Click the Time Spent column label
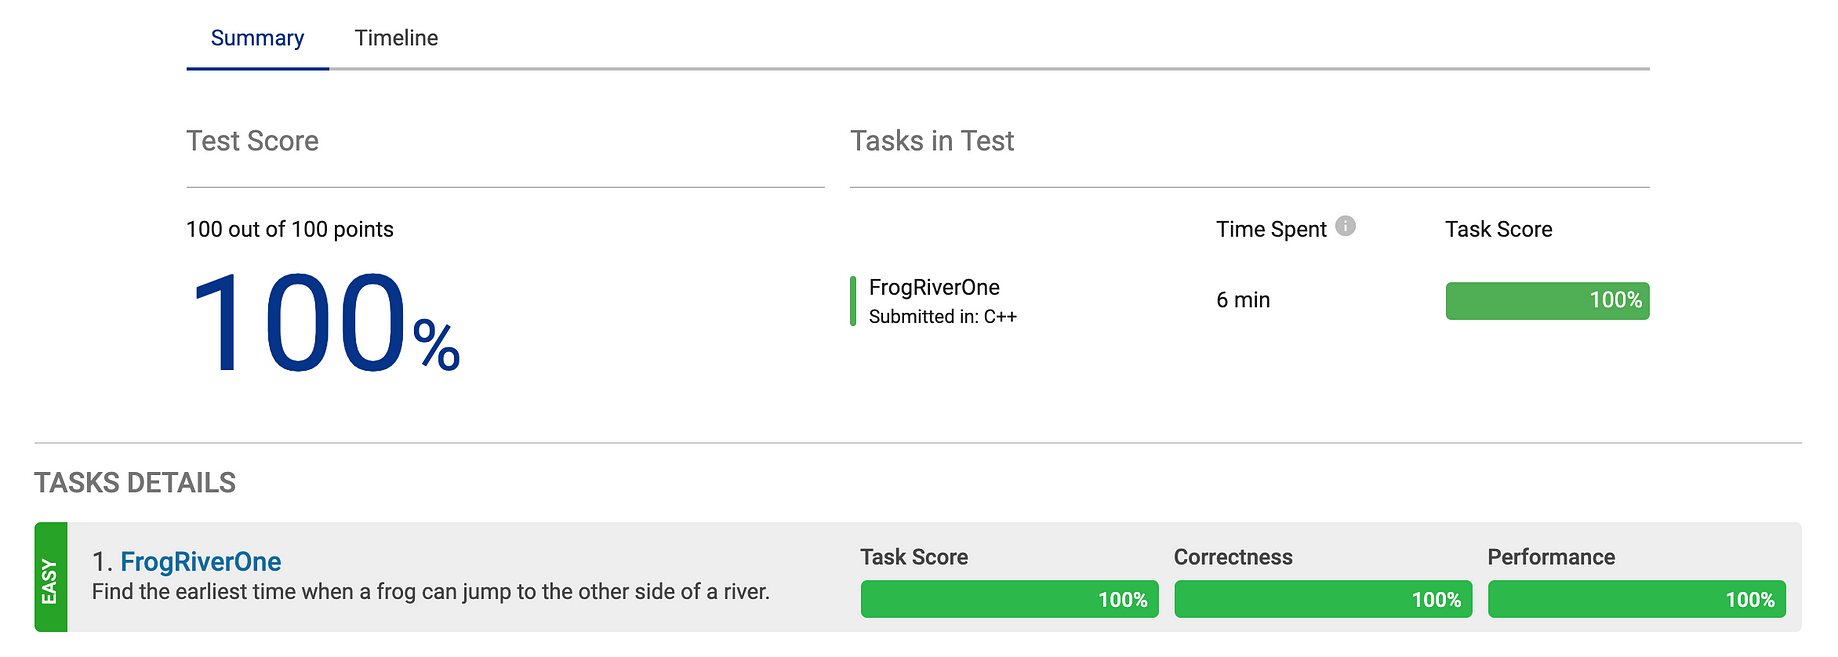This screenshot has width=1838, height=657. point(1271,229)
